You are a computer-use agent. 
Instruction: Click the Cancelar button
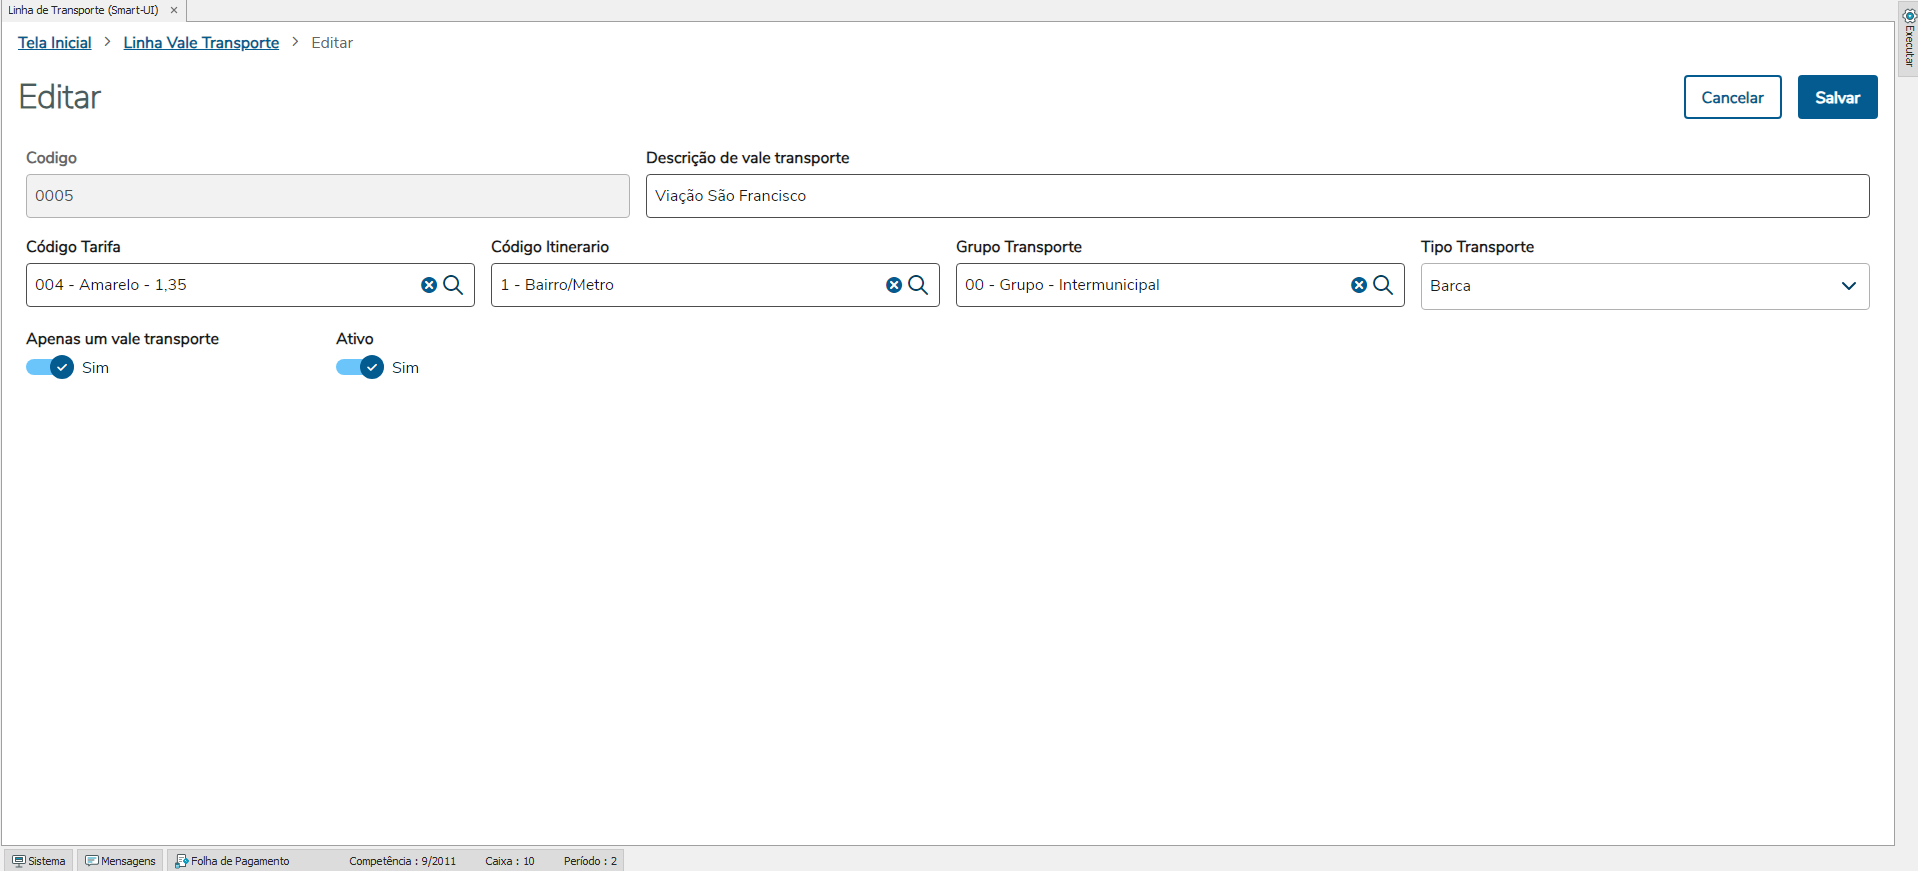click(1732, 97)
